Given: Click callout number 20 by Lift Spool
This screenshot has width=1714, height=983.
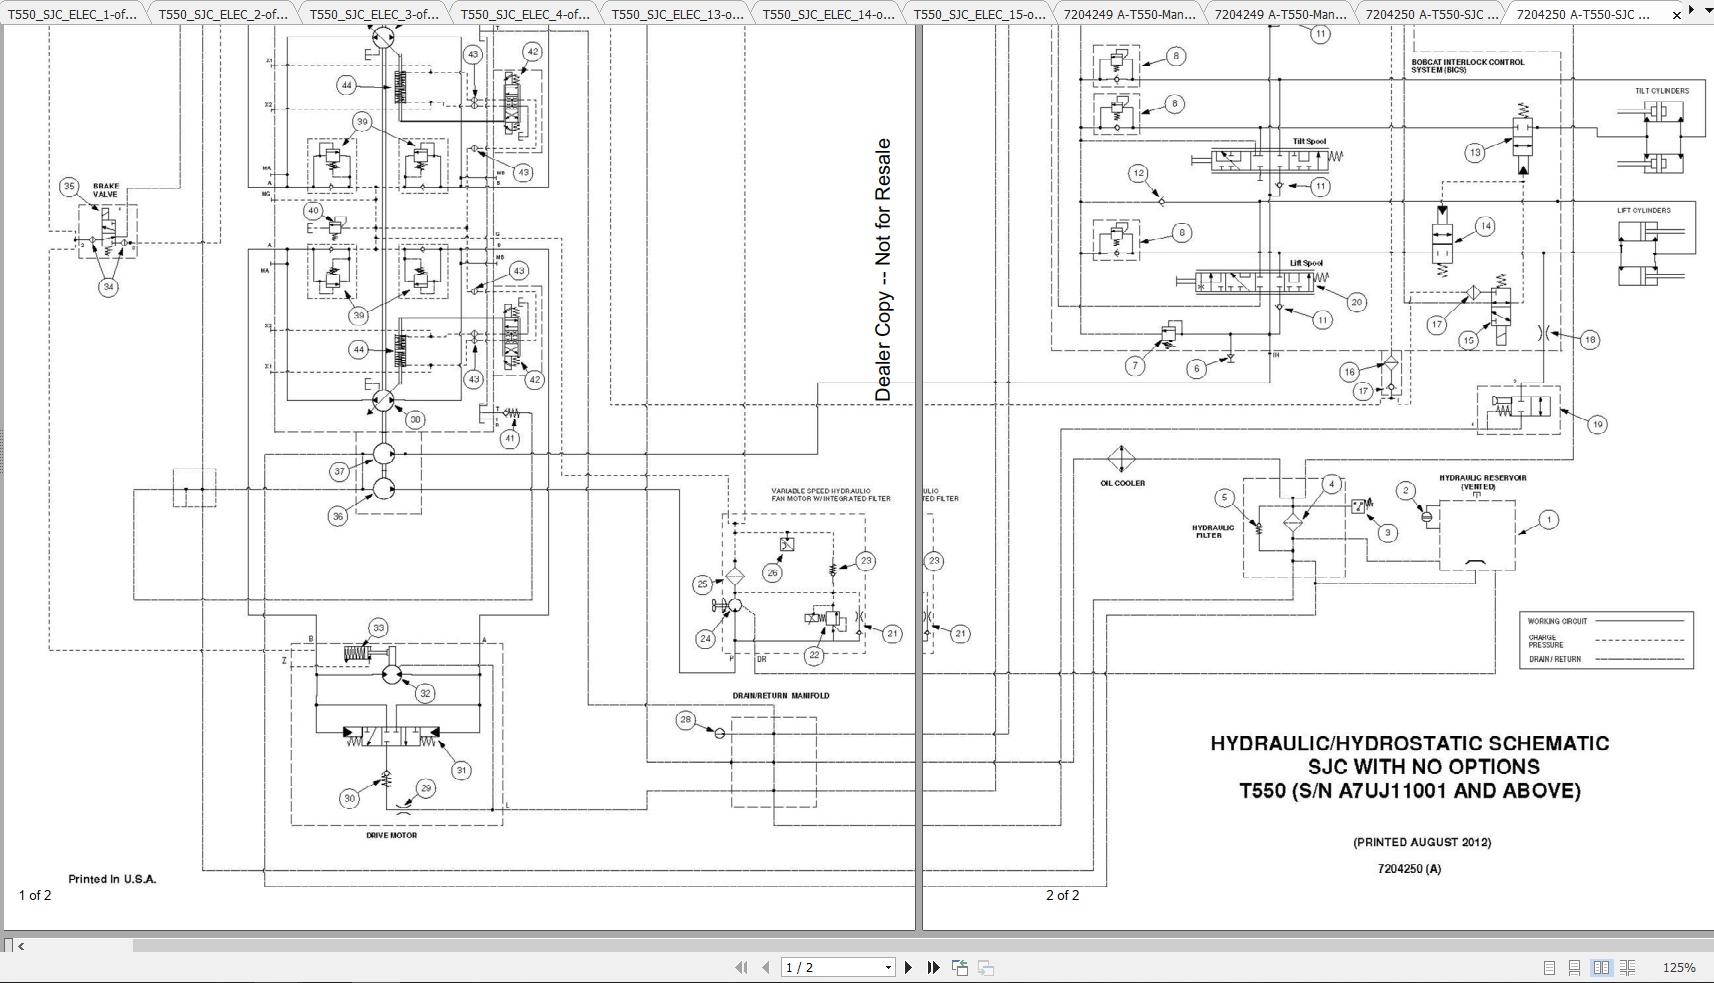Looking at the screenshot, I should (1356, 301).
